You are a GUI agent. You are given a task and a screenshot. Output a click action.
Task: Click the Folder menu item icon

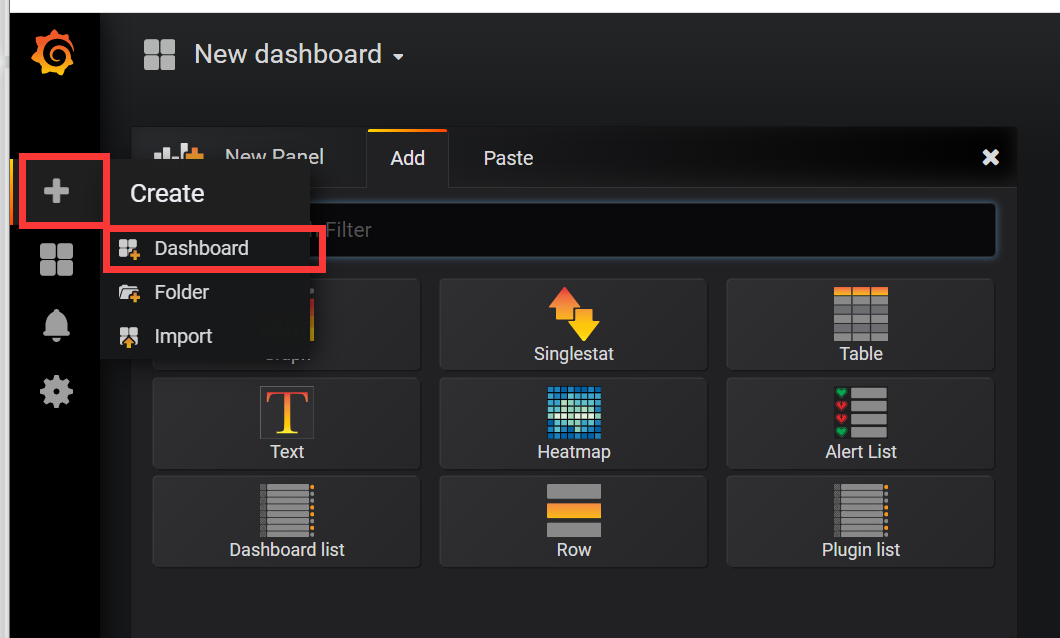(129, 293)
